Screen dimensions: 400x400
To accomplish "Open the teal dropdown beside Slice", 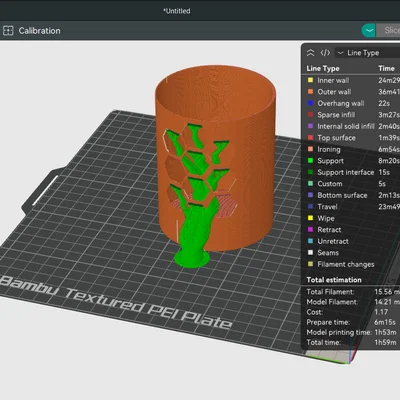I will (x=369, y=31).
